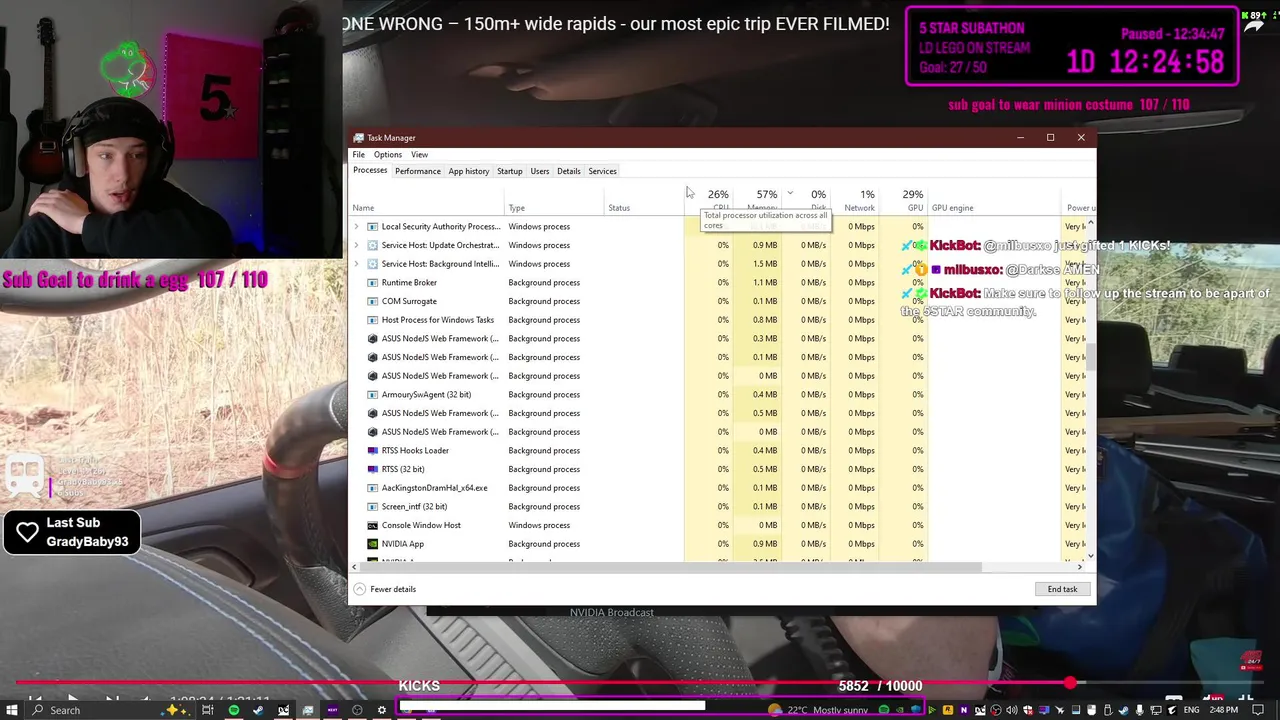Click the horizontal scrollbar left arrow
This screenshot has width=1280, height=720.
pyautogui.click(x=354, y=567)
